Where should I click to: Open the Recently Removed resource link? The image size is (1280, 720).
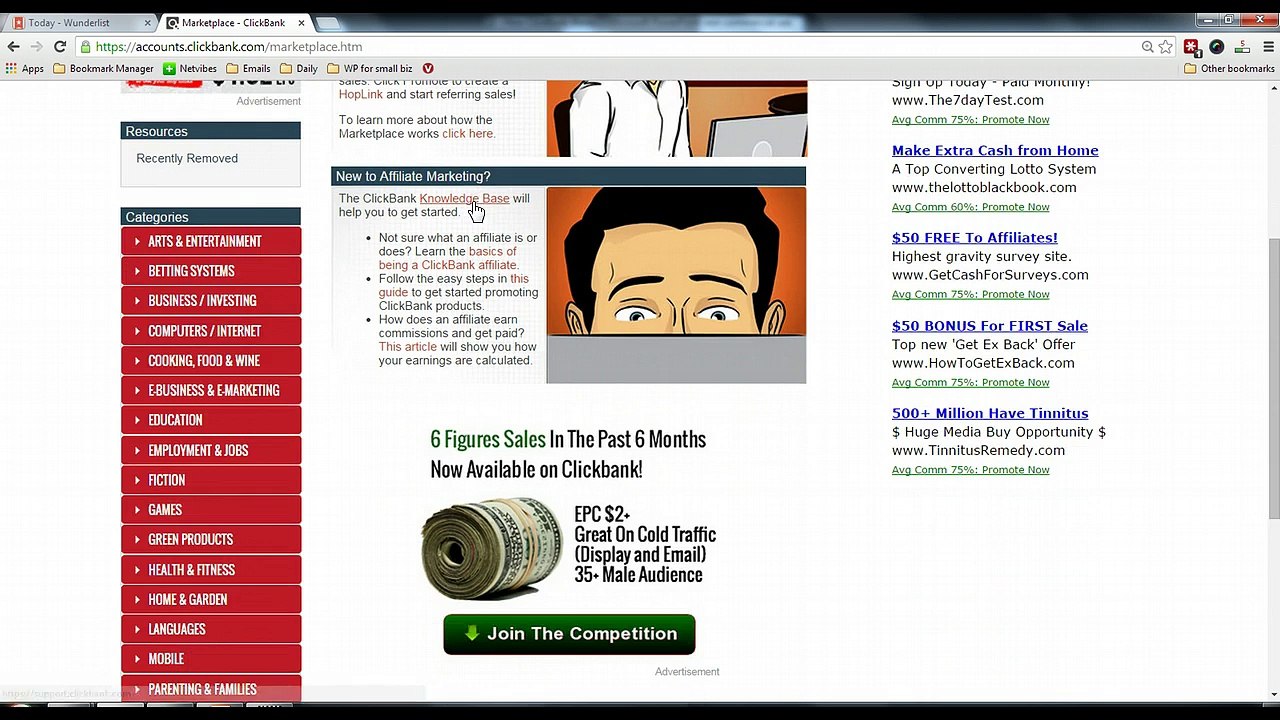tap(187, 158)
